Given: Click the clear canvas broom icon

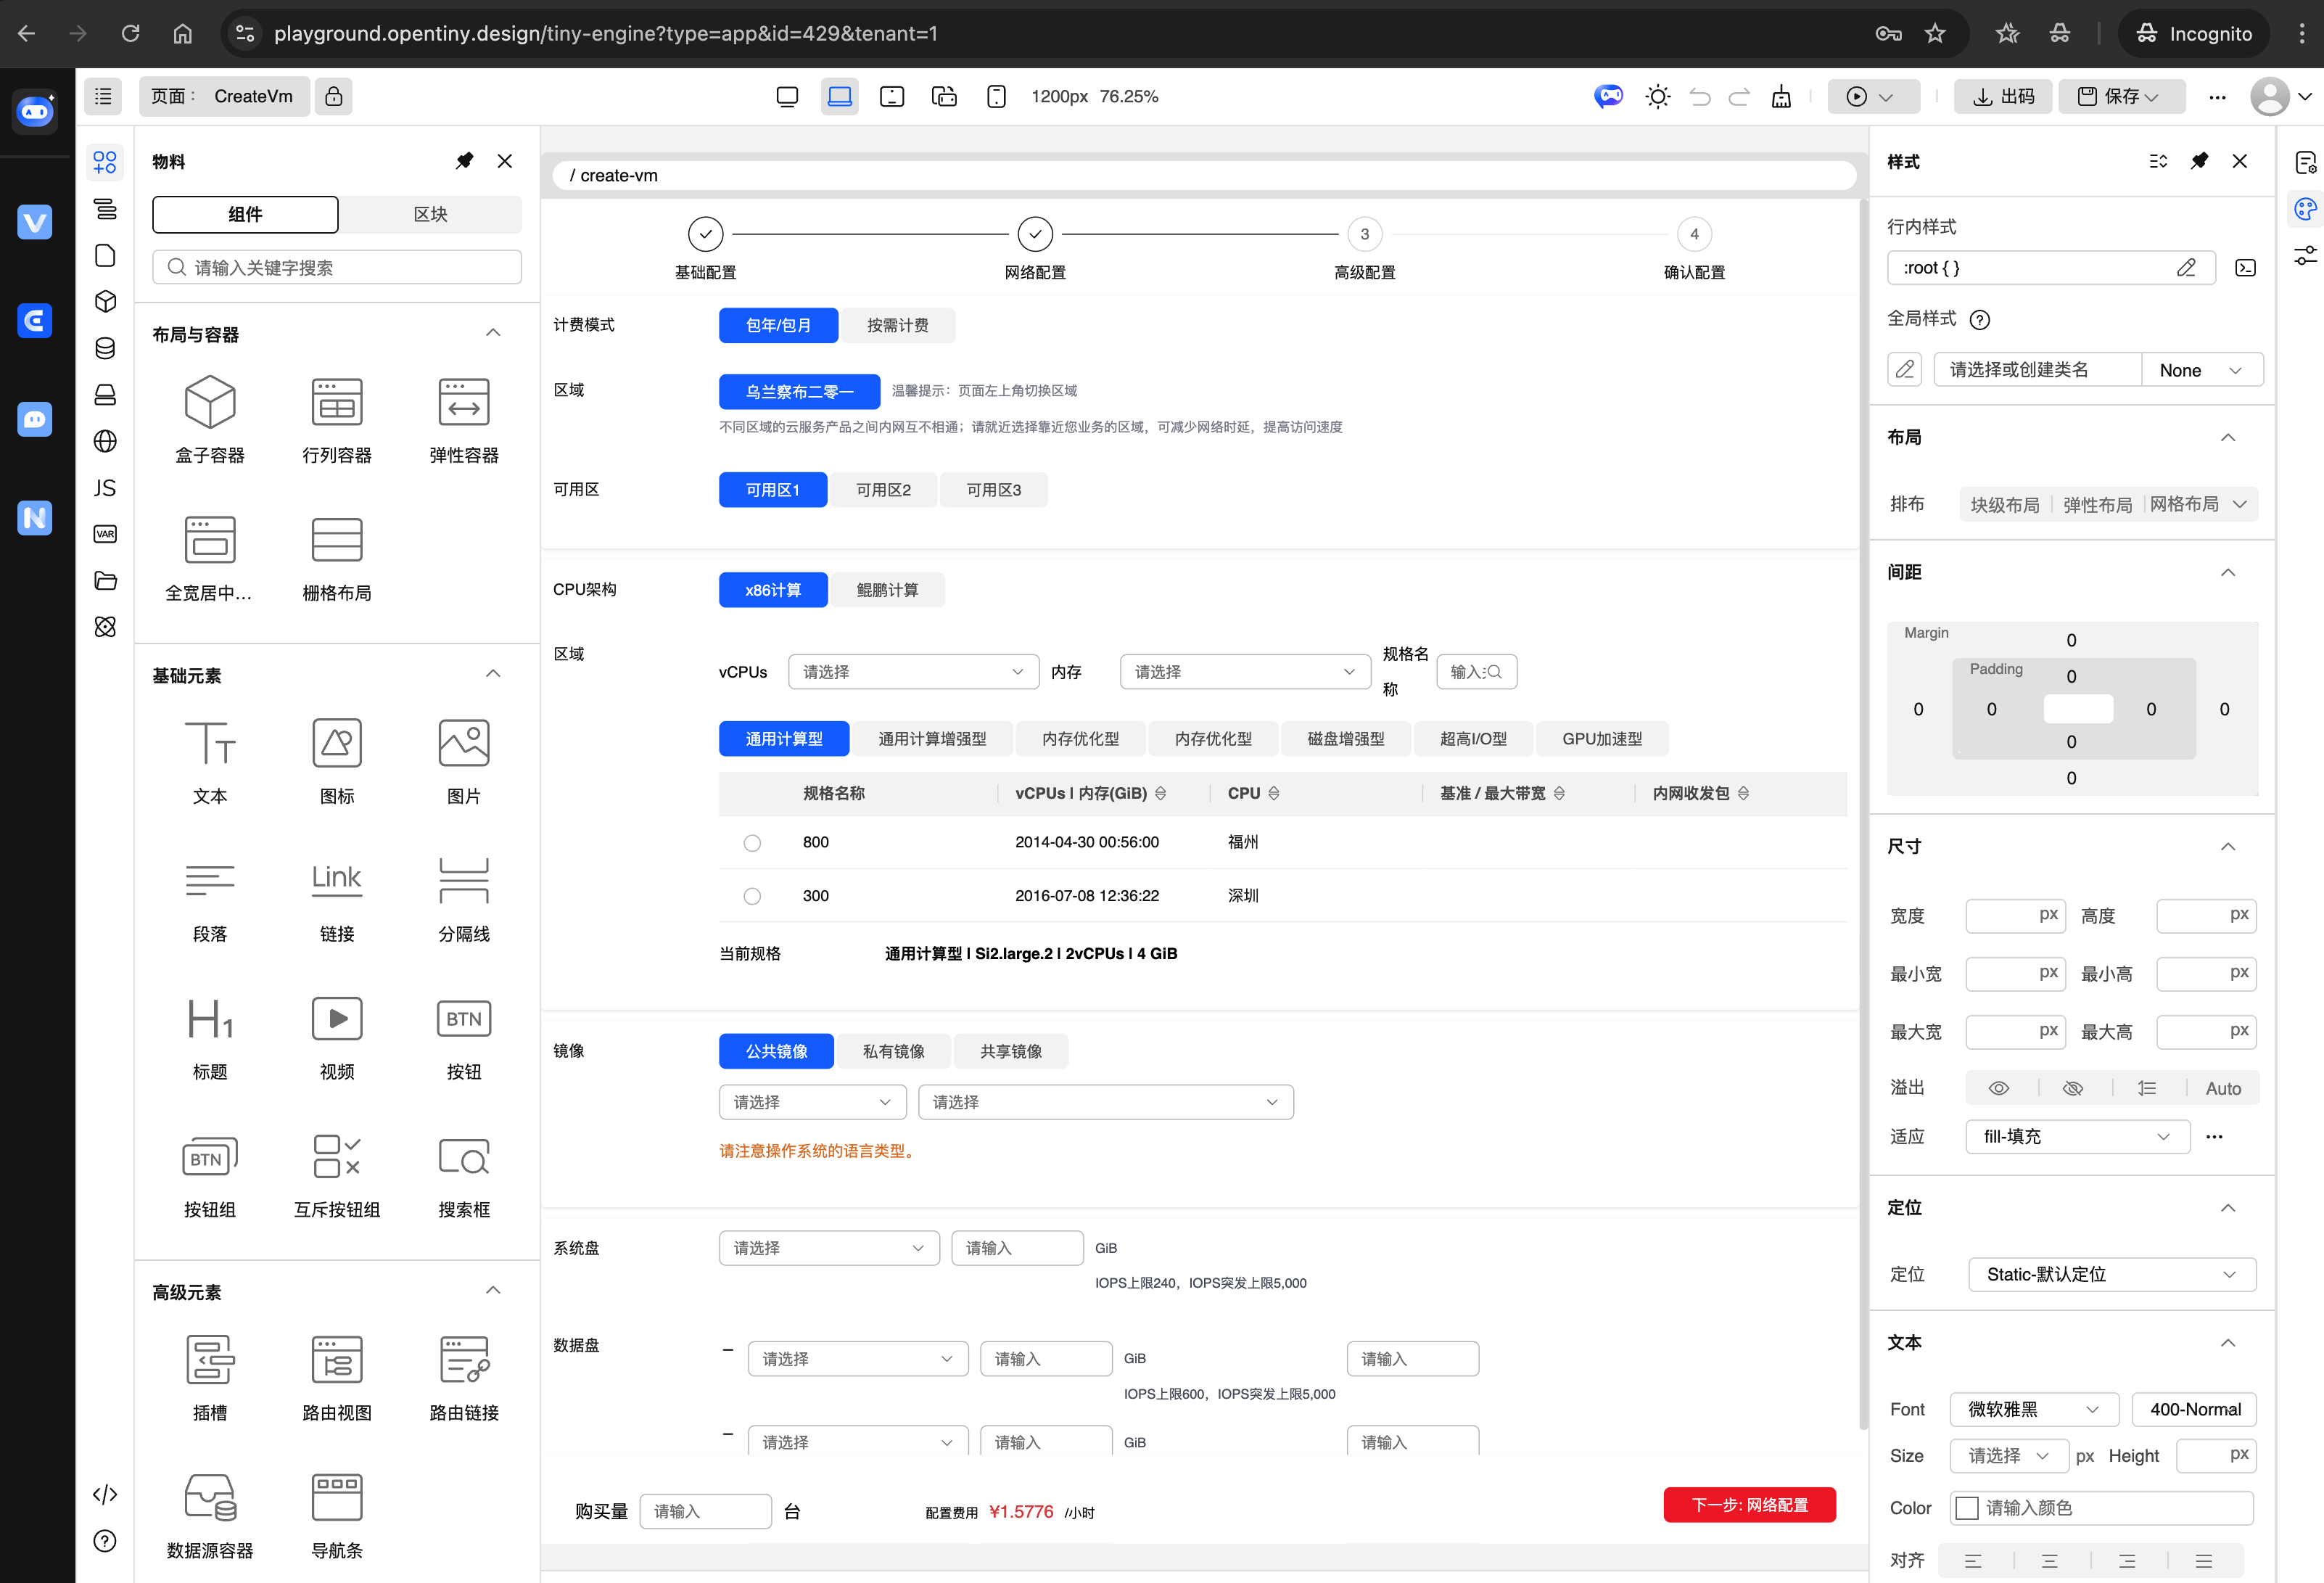Looking at the screenshot, I should (1781, 96).
